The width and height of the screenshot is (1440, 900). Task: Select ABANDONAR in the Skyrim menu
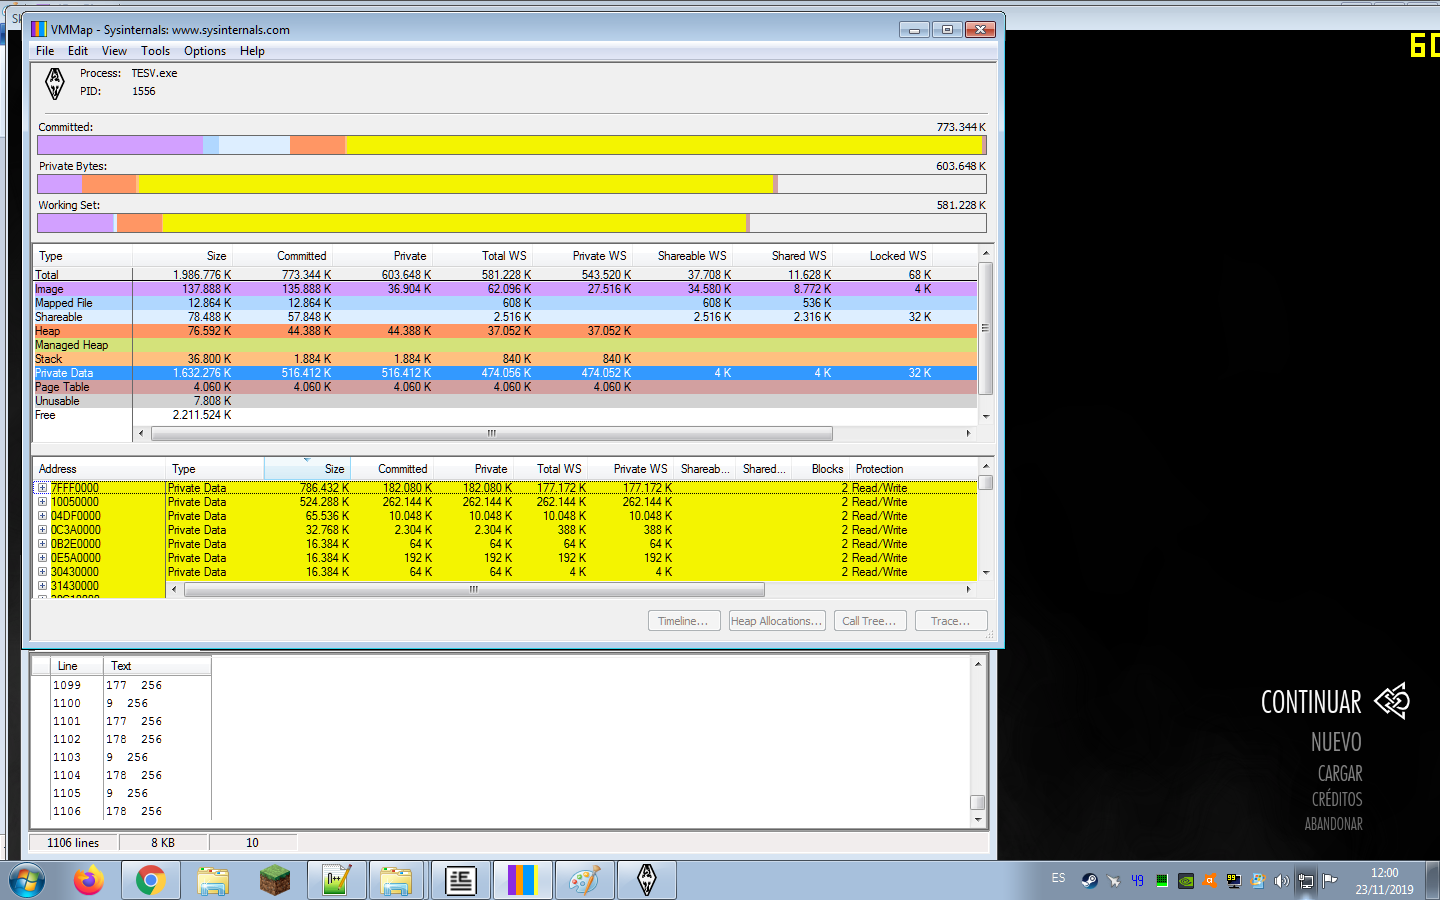(1333, 824)
